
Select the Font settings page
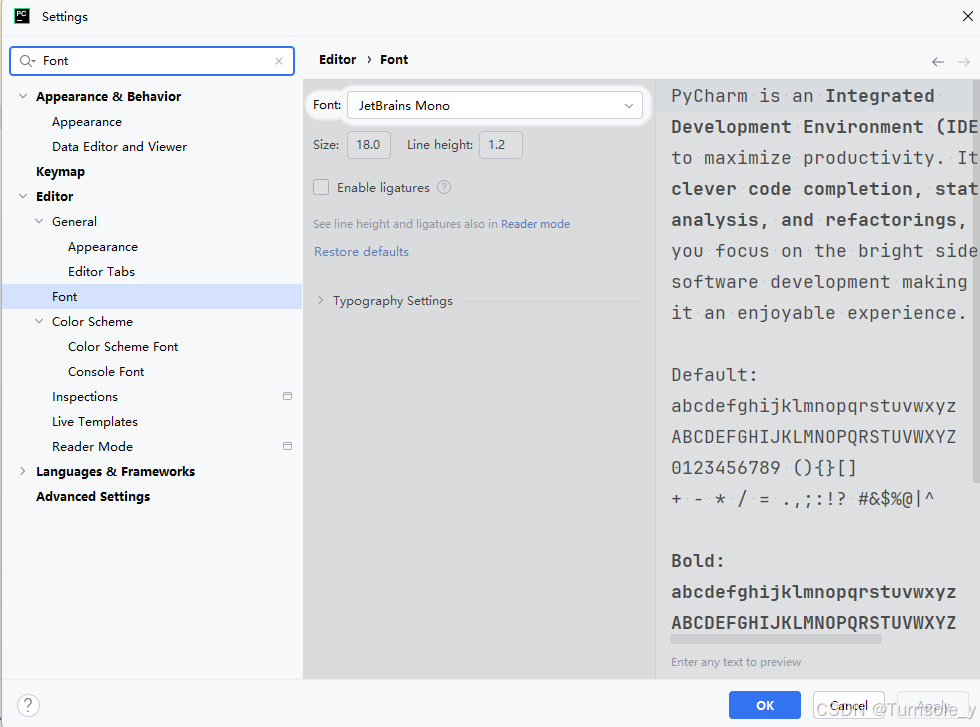tap(152, 296)
